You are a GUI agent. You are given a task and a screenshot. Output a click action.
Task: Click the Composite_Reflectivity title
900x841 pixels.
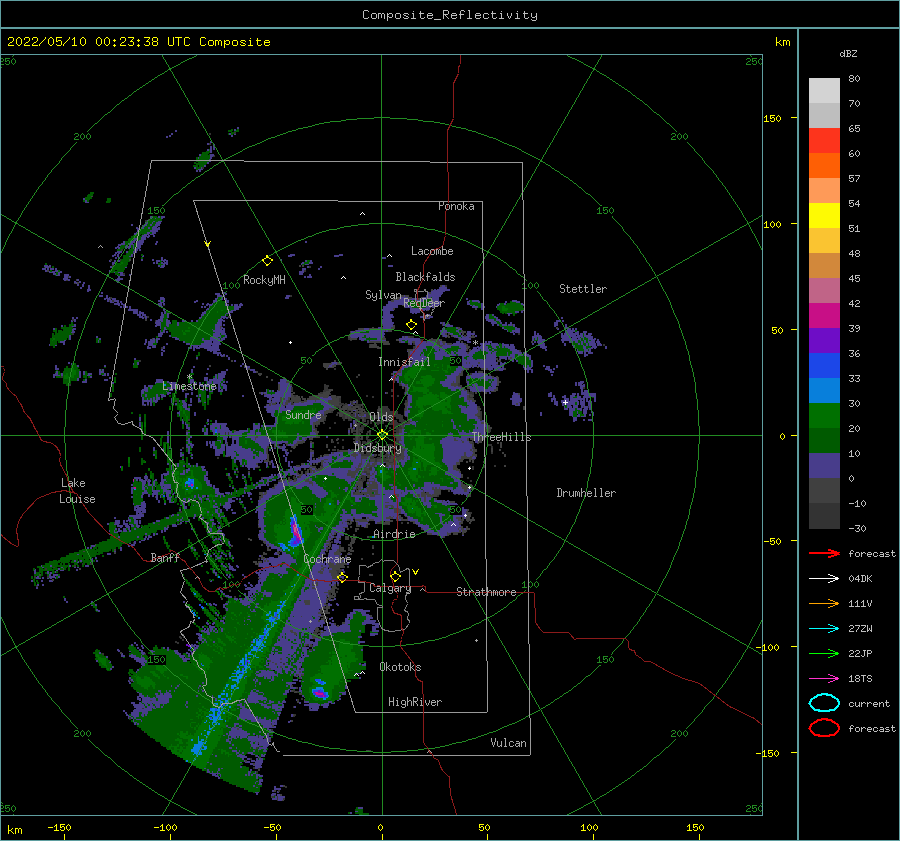pyautogui.click(x=450, y=15)
